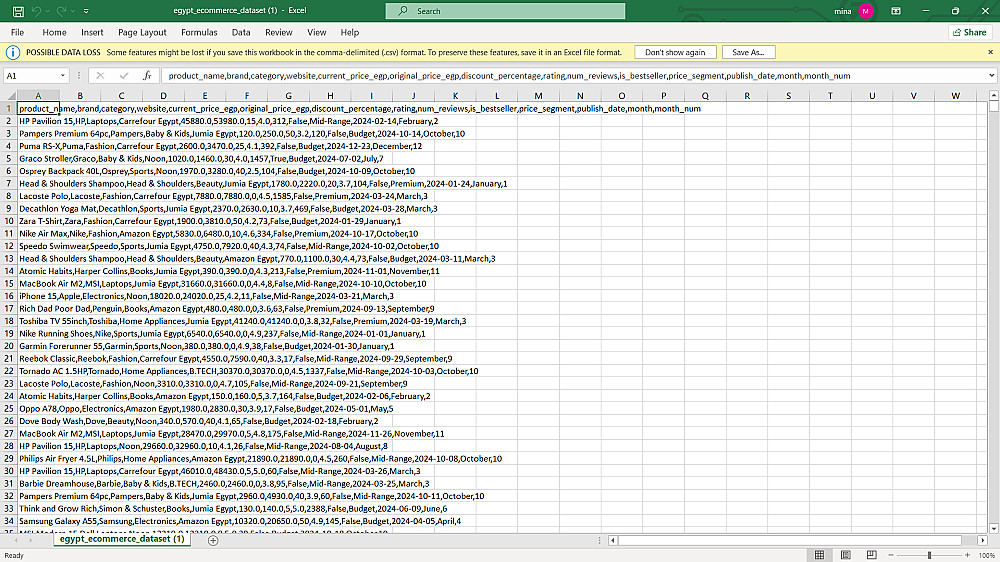Click the Select All corner triangle
This screenshot has width=1000, height=562.
click(x=9, y=96)
